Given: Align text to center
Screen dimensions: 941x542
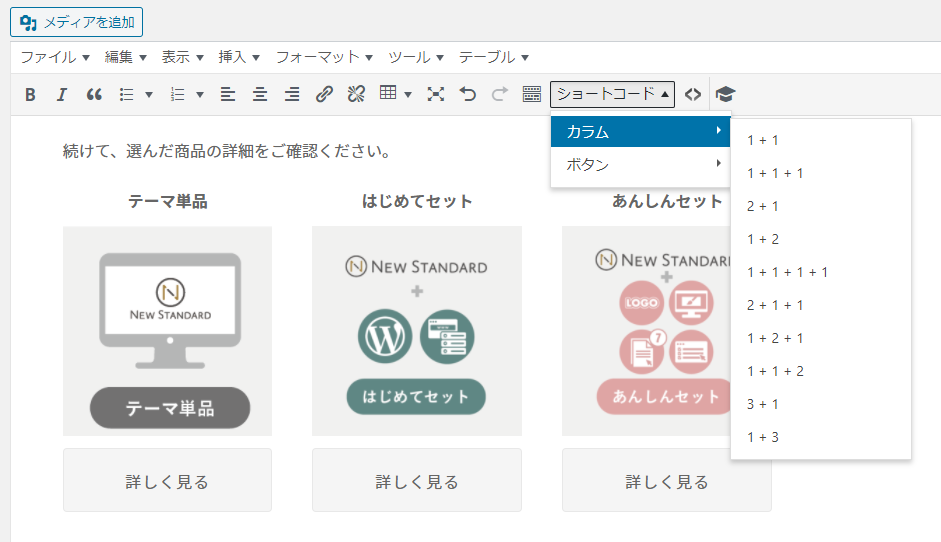Looking at the screenshot, I should point(260,95).
